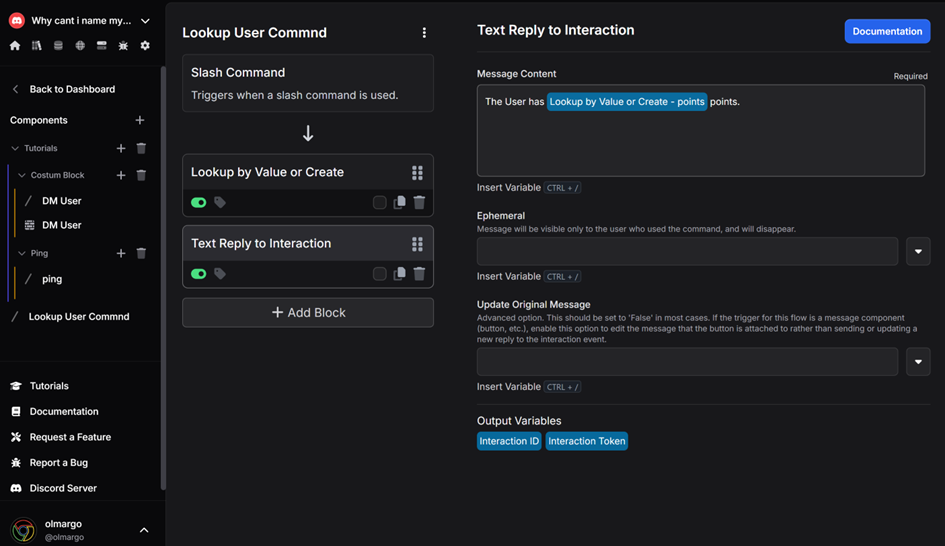Expand the bot name dropdown chevron
The width and height of the screenshot is (945, 546).
pos(145,21)
